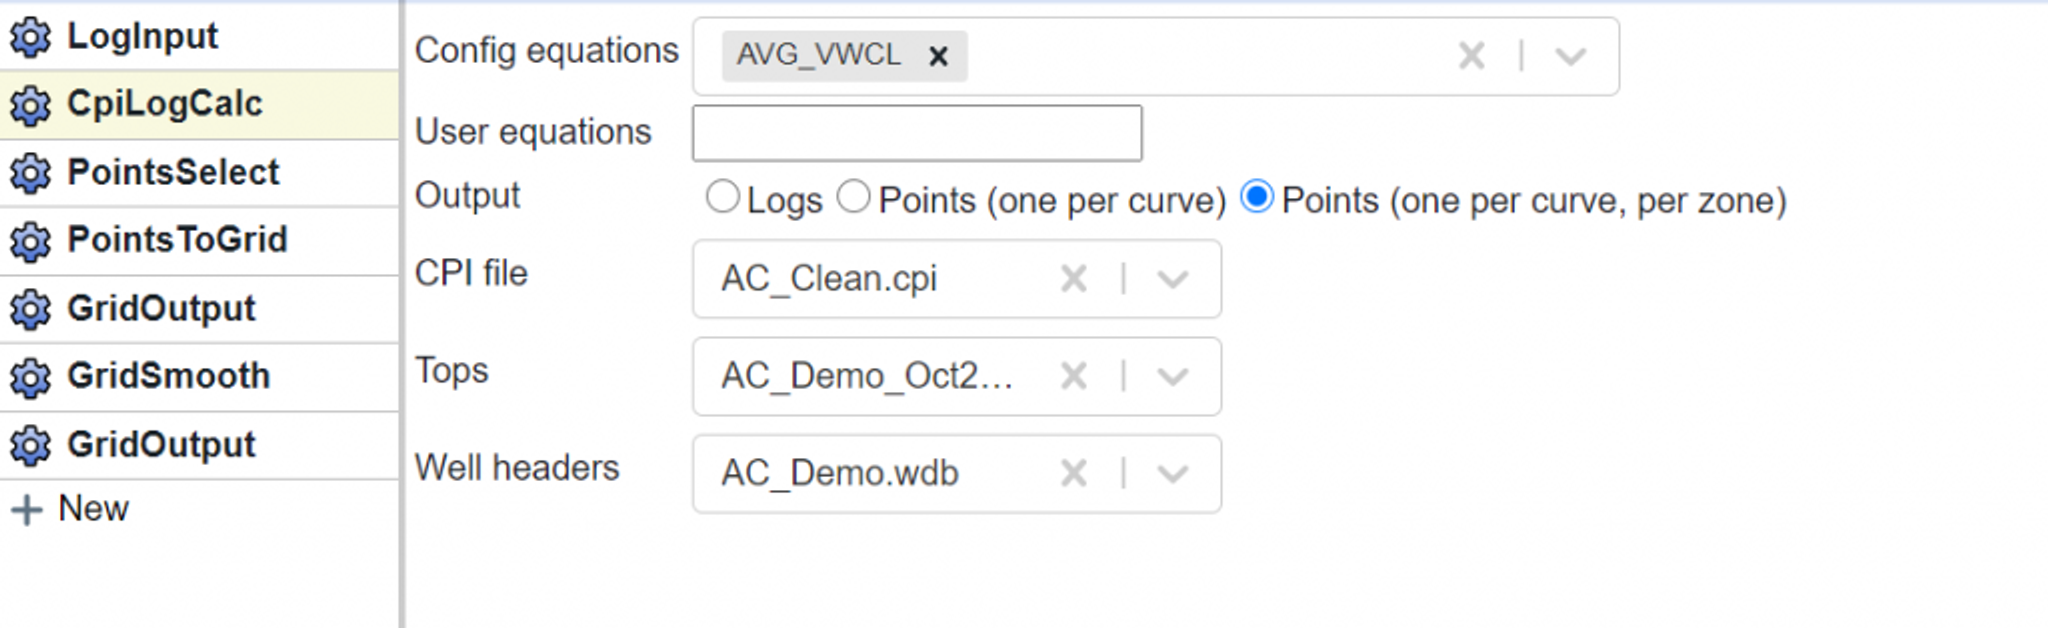Open the CPI file dropdown
The width and height of the screenshot is (2048, 628).
tap(1172, 279)
